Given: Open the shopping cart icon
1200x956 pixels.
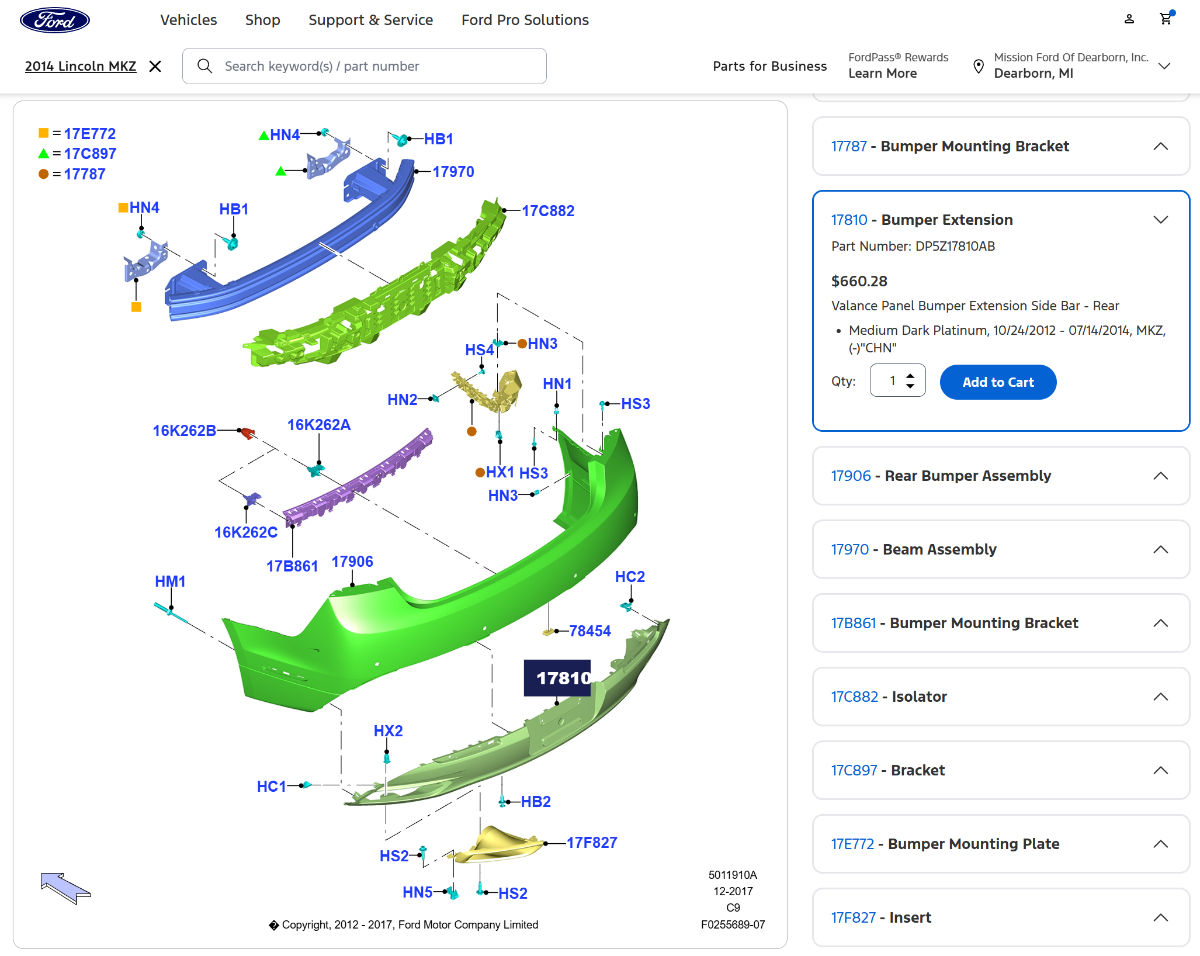Looking at the screenshot, I should 1166,19.
